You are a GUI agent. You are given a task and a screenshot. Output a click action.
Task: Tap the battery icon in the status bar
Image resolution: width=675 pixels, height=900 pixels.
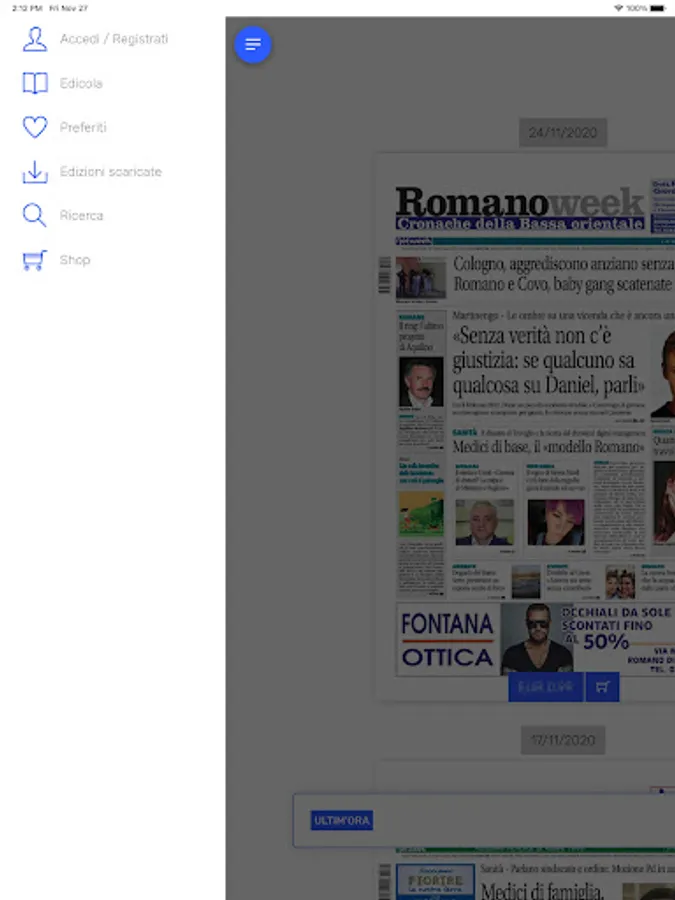pos(658,8)
